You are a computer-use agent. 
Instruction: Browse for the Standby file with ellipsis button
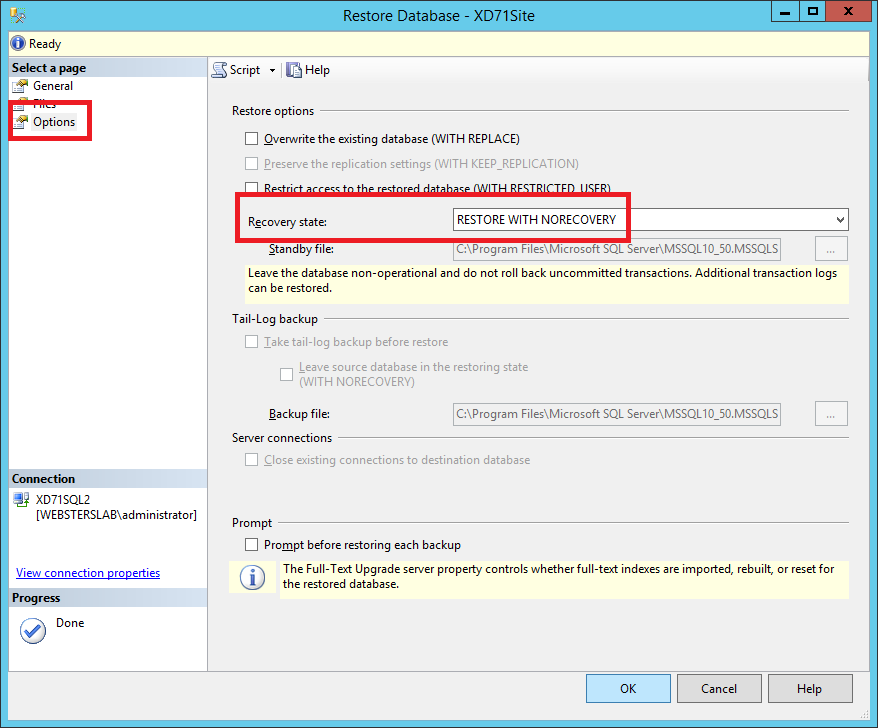831,249
